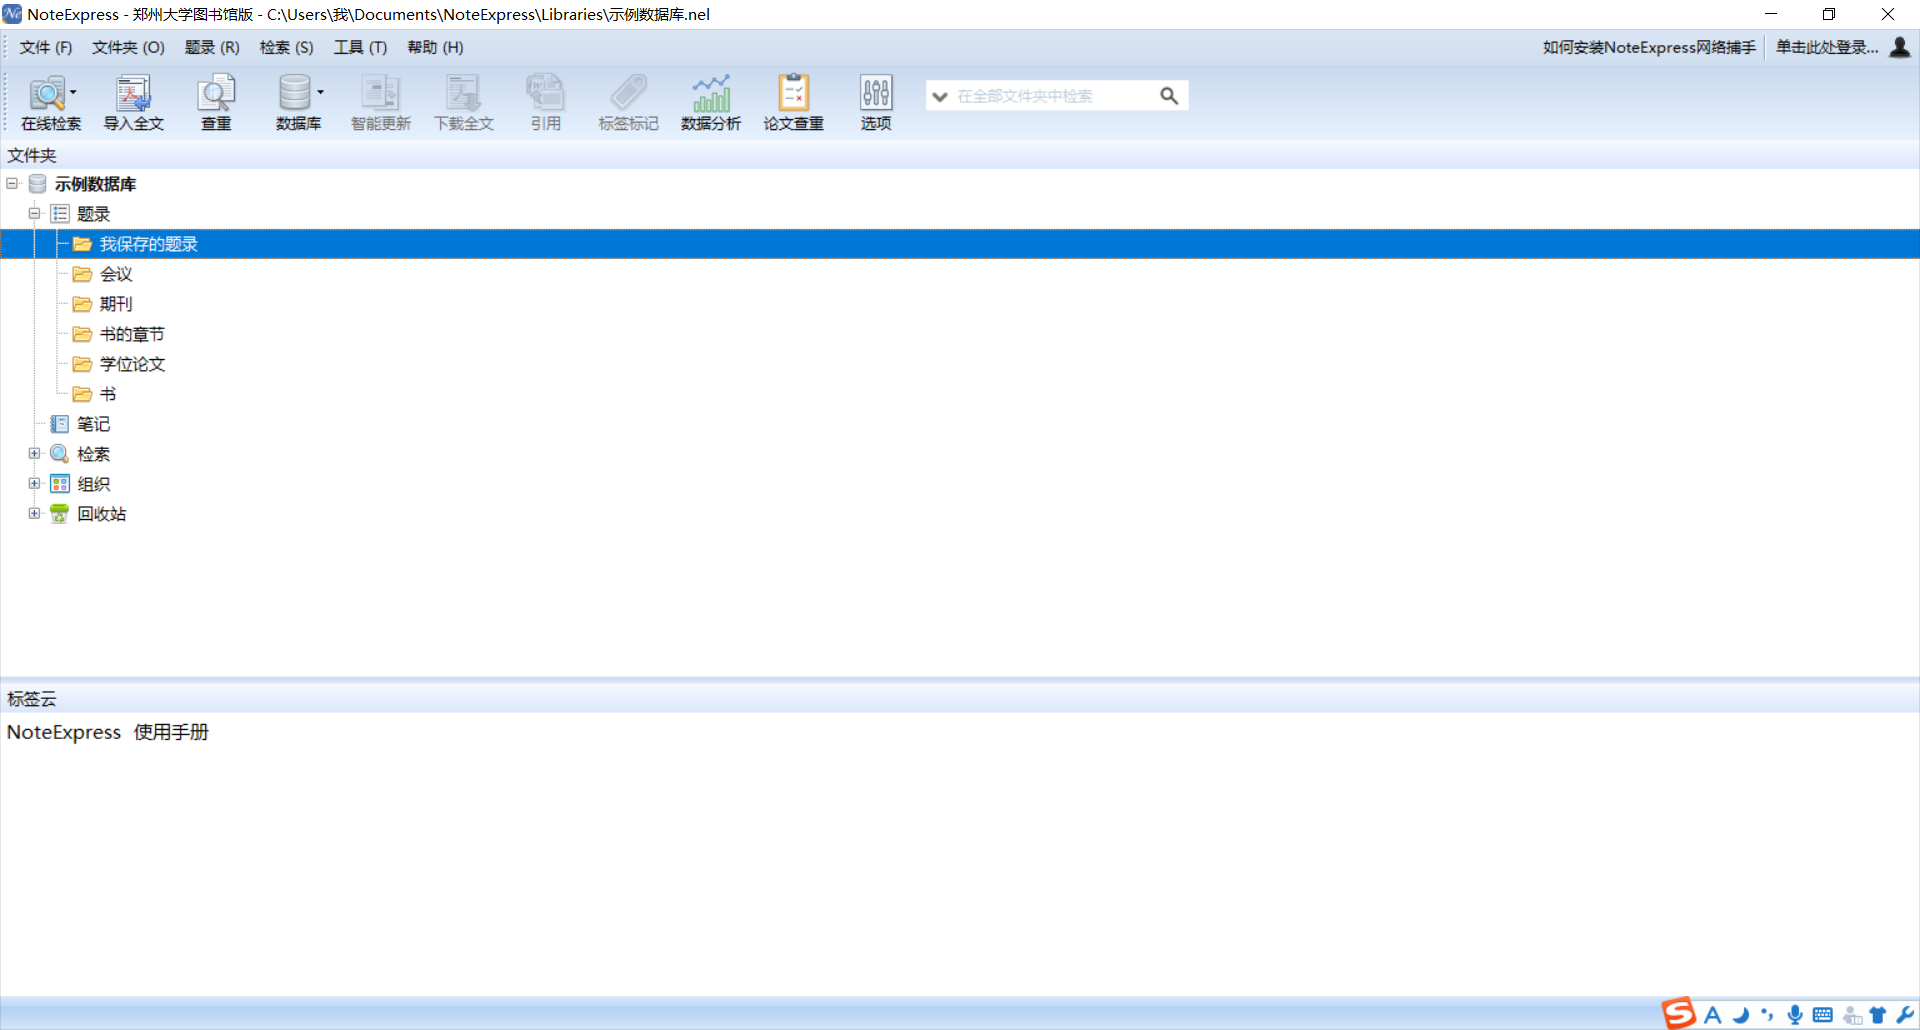Open the 检索 (S) menu
The height and width of the screenshot is (1030, 1920).
click(x=287, y=47)
